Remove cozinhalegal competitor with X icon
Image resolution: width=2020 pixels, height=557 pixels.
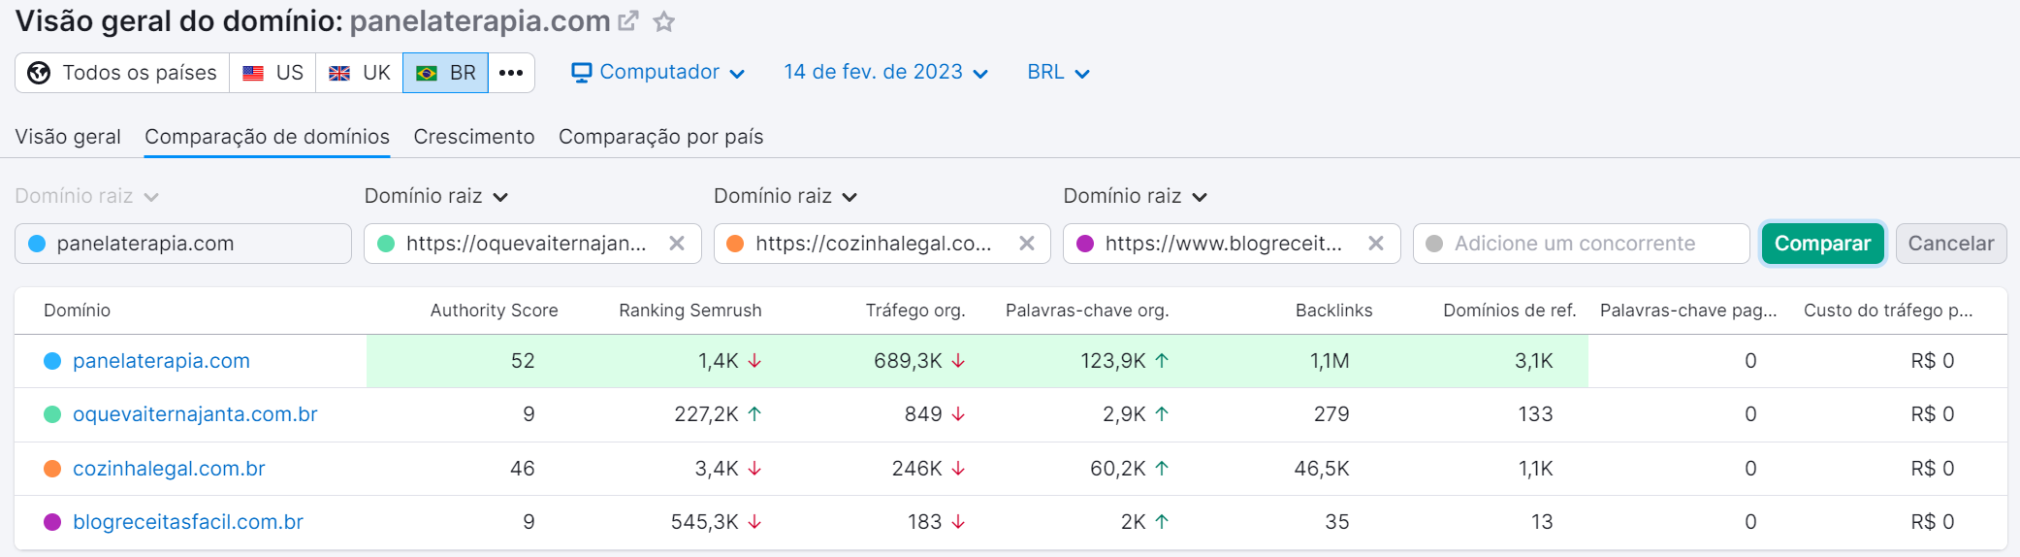click(x=1026, y=244)
